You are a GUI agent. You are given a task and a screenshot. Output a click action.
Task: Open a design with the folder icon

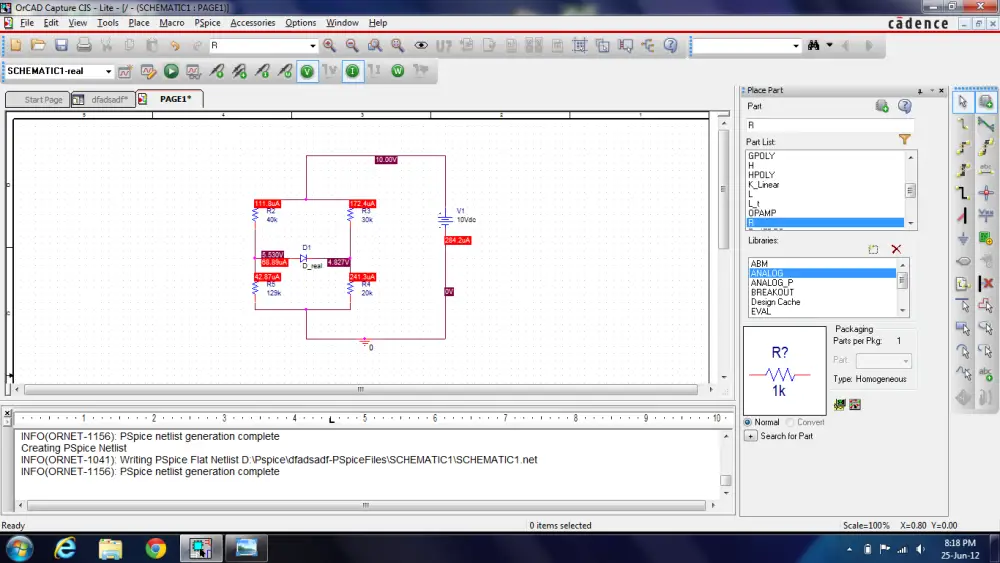point(38,45)
